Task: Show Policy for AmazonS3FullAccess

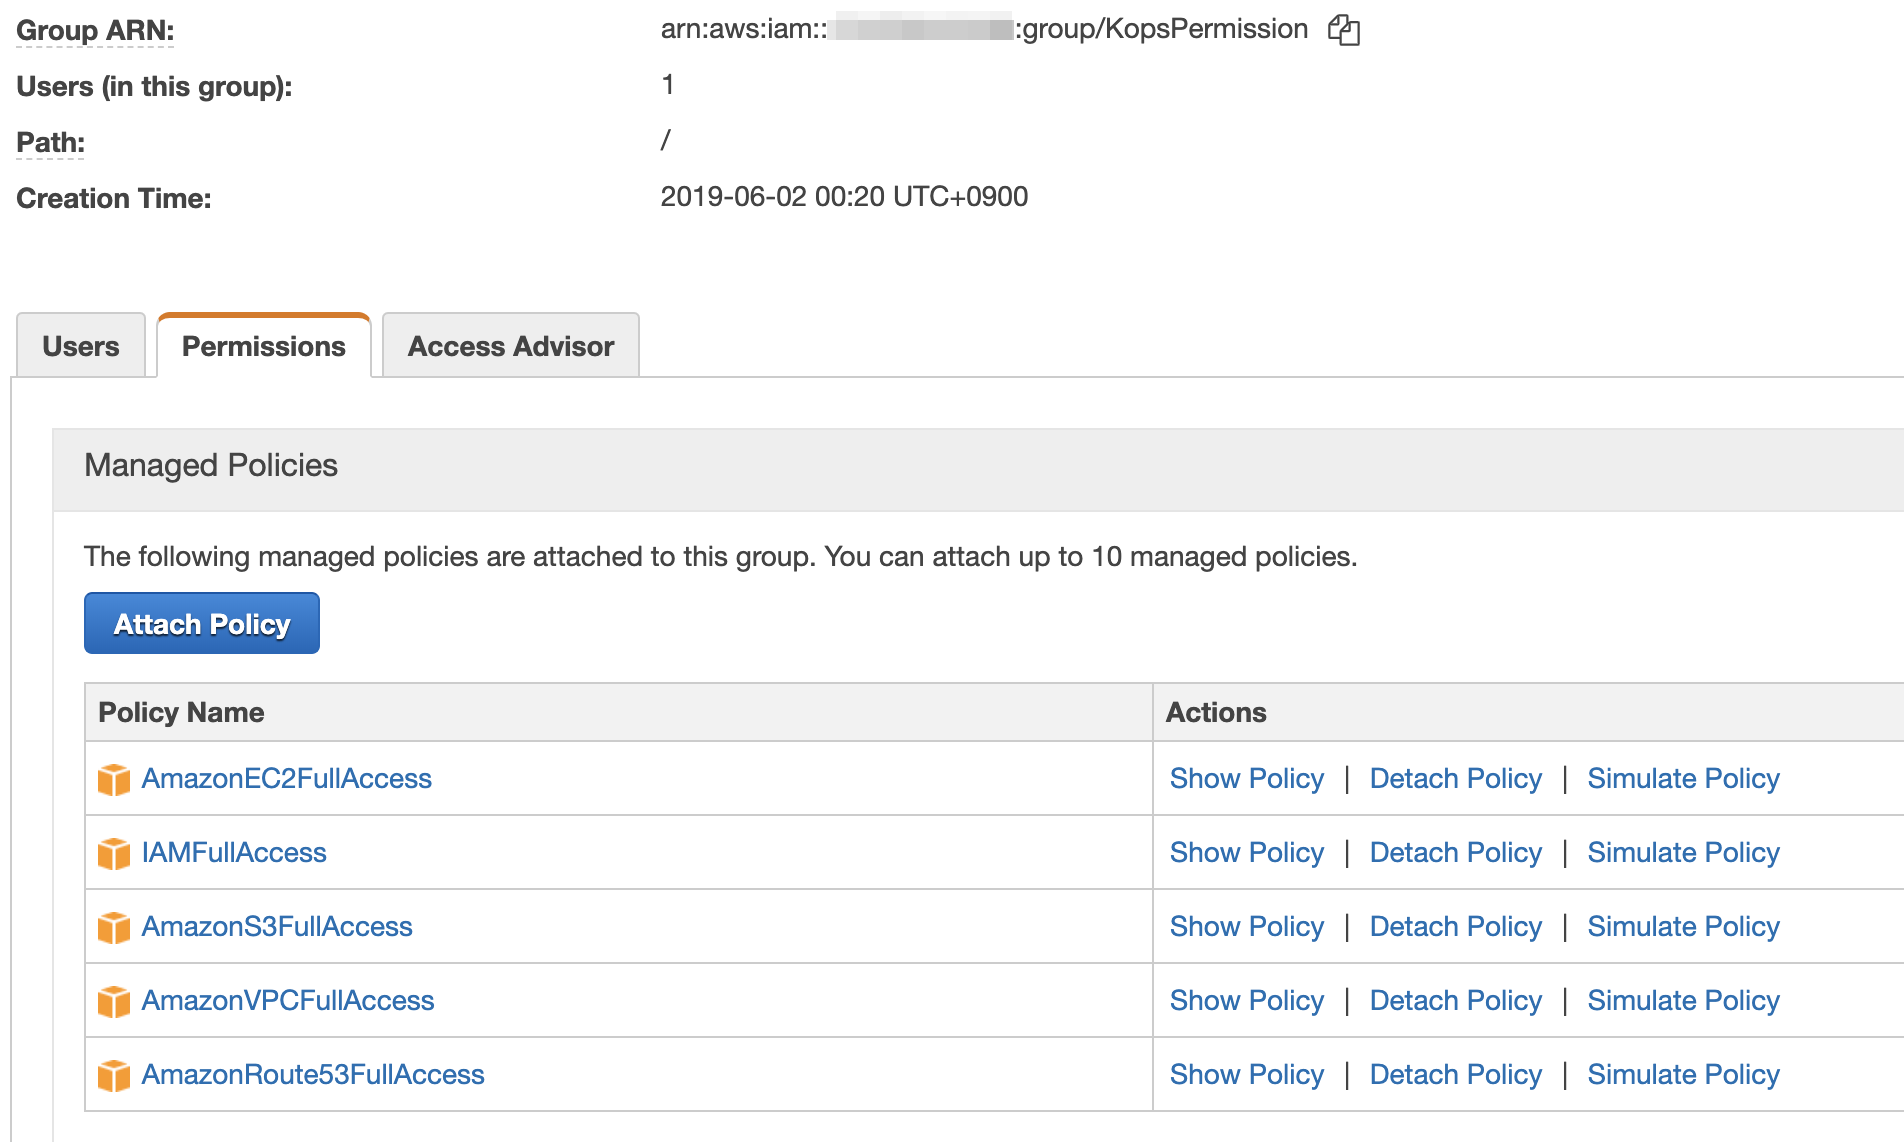Action: (x=1246, y=927)
